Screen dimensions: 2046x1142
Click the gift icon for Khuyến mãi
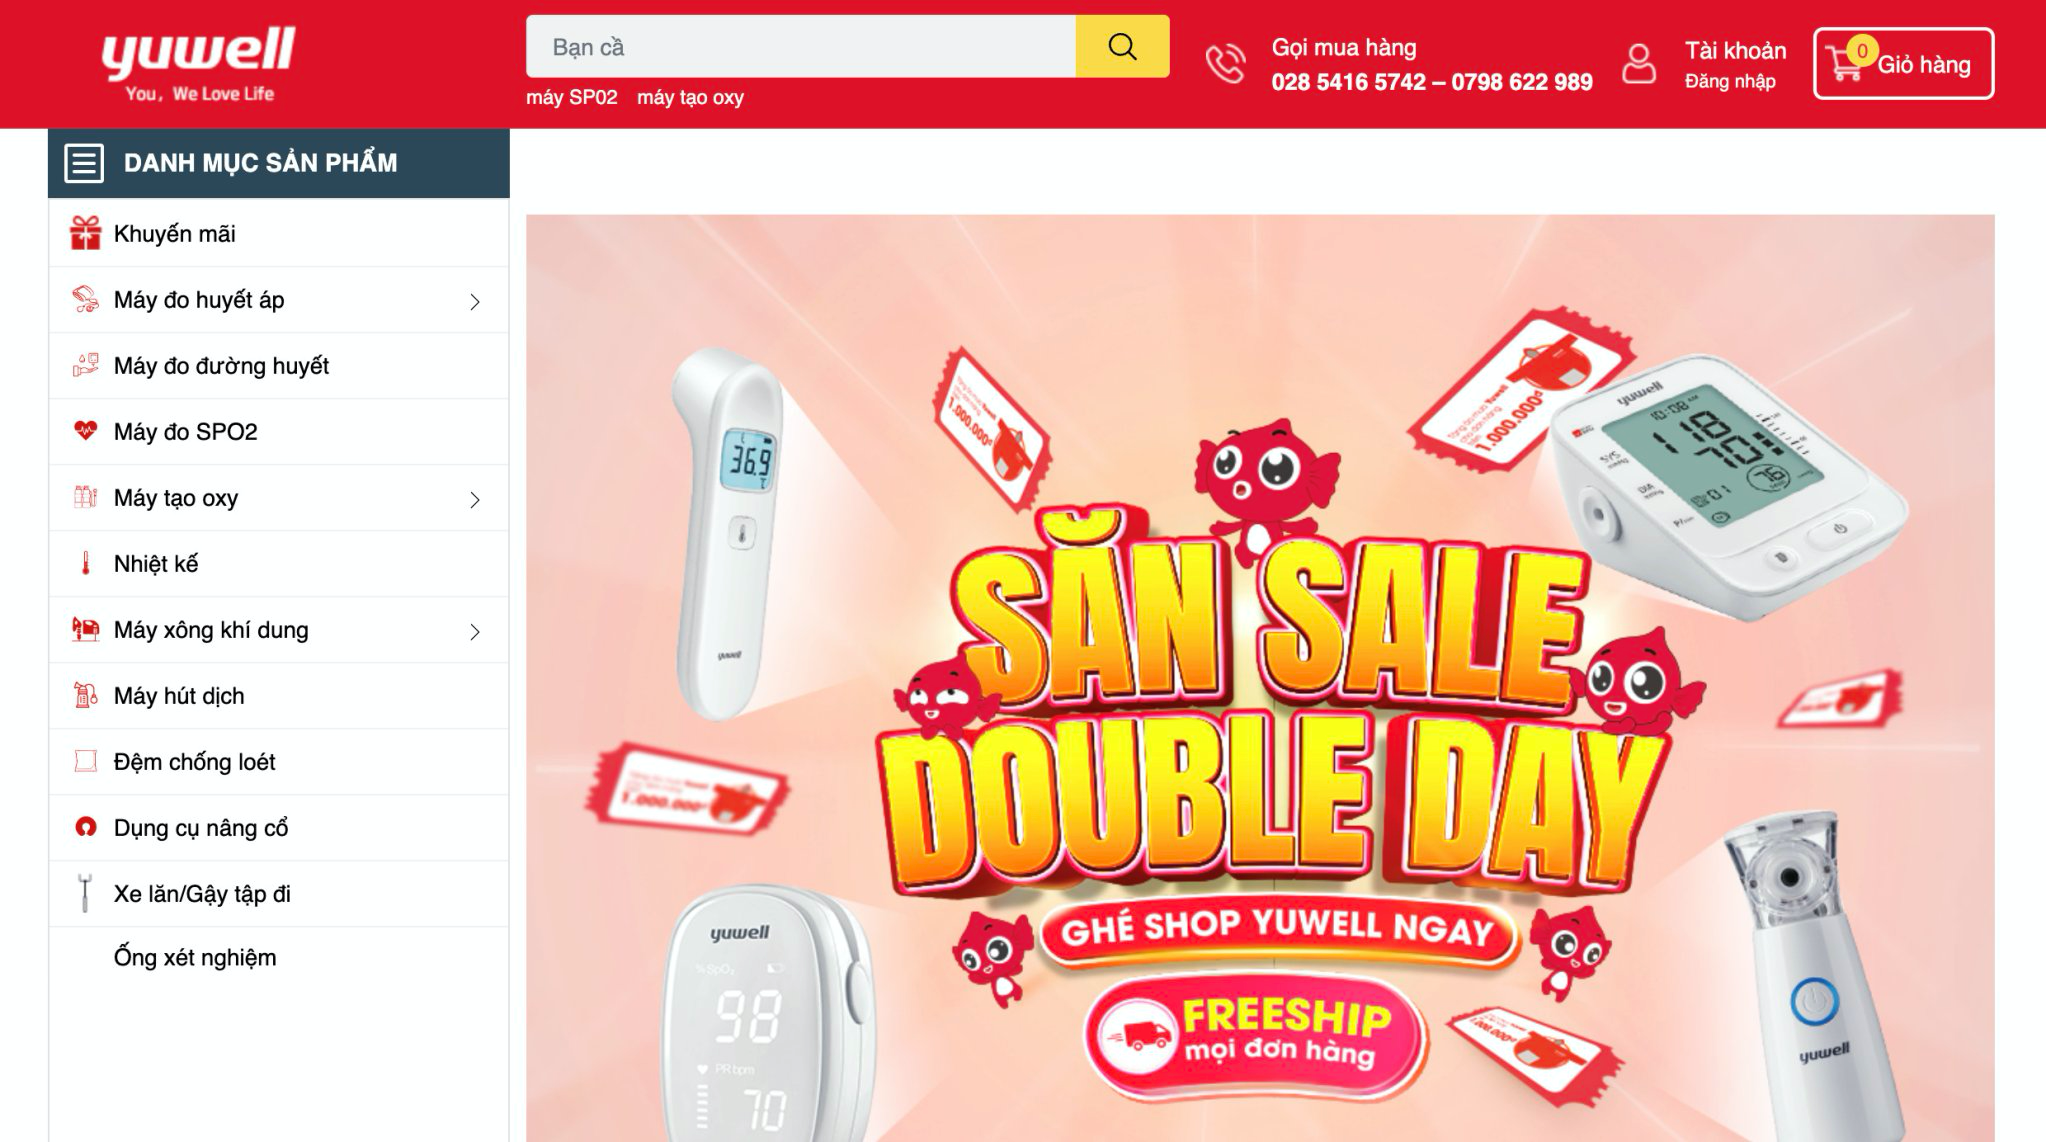pos(85,233)
